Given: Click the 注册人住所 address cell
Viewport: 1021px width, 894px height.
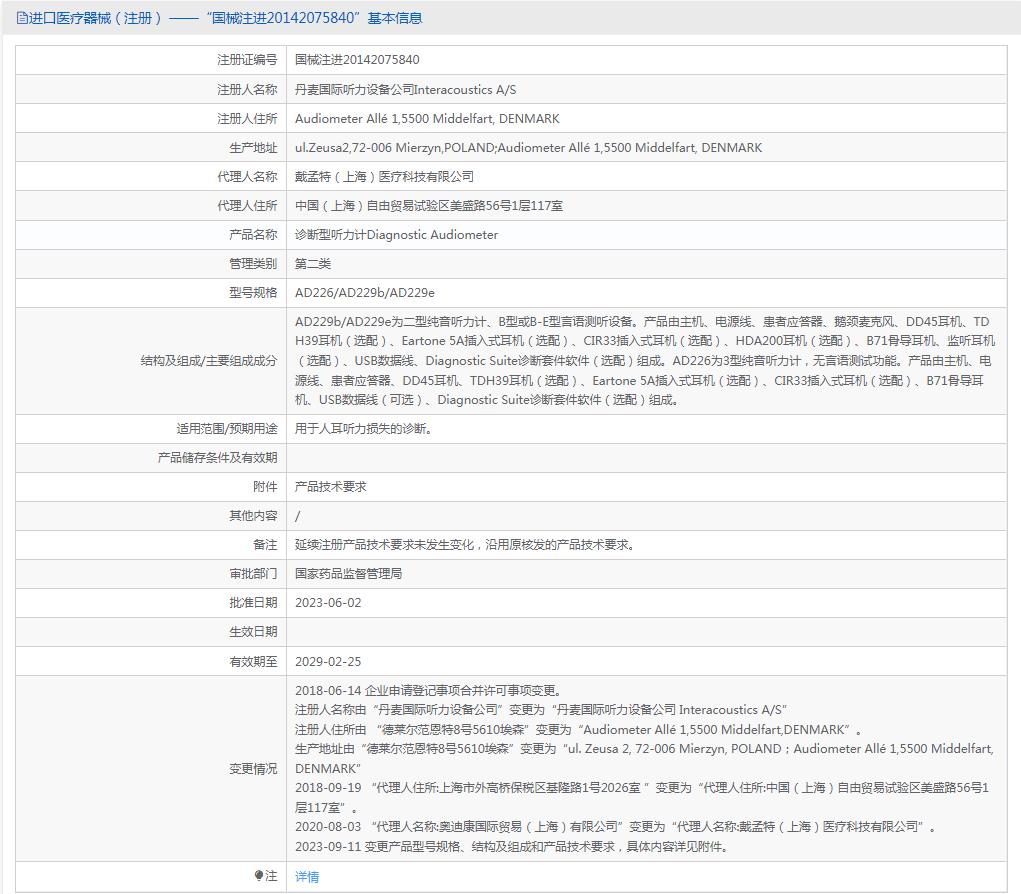Looking at the screenshot, I should [427, 119].
